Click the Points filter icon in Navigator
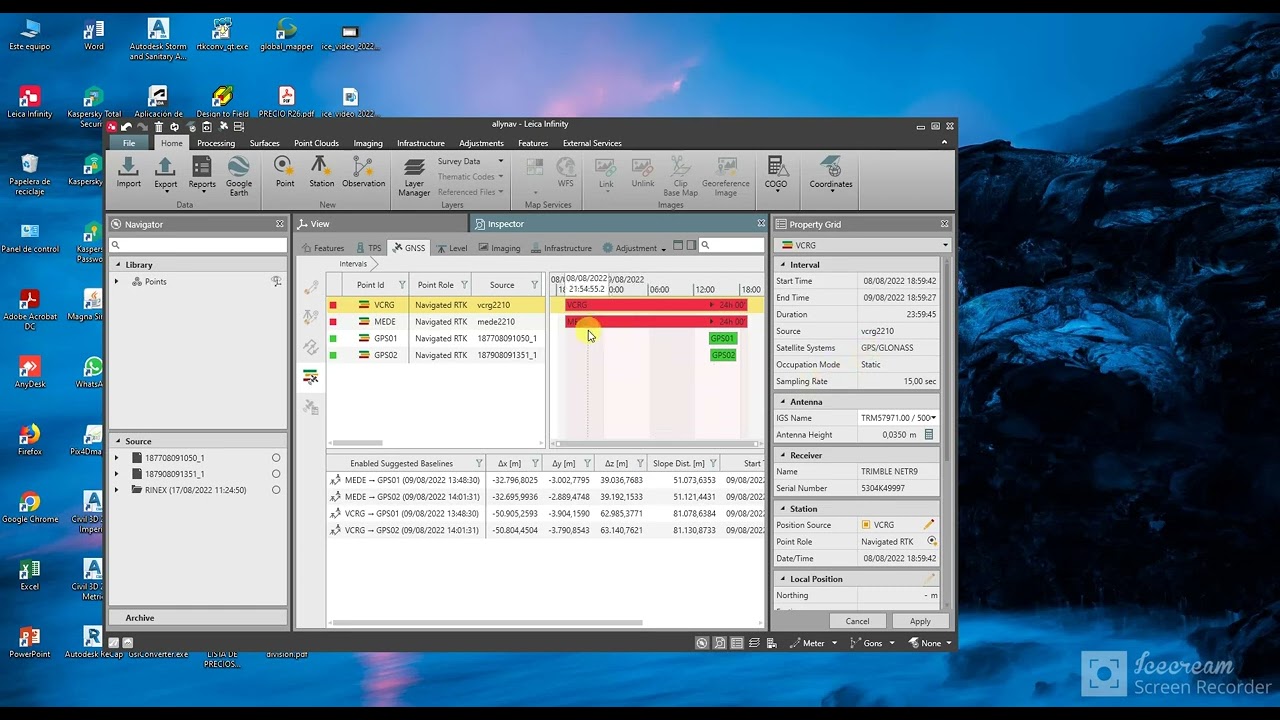 tap(276, 282)
